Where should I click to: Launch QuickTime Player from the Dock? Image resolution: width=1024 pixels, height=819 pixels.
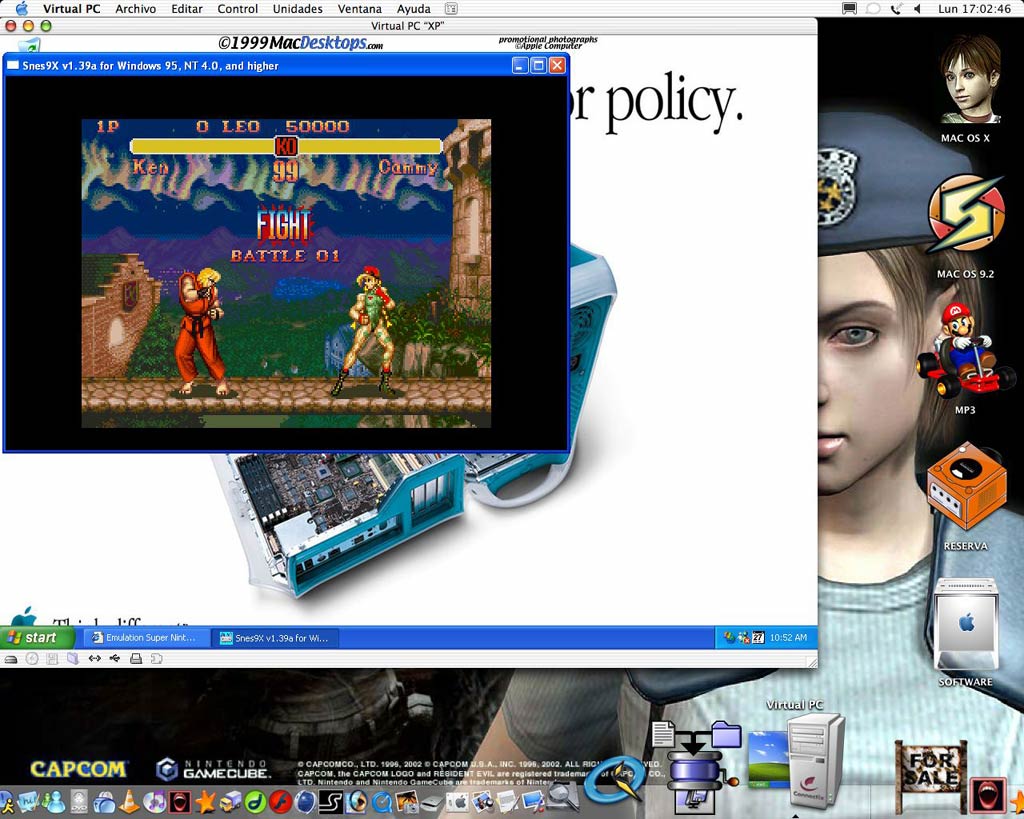coord(381,801)
